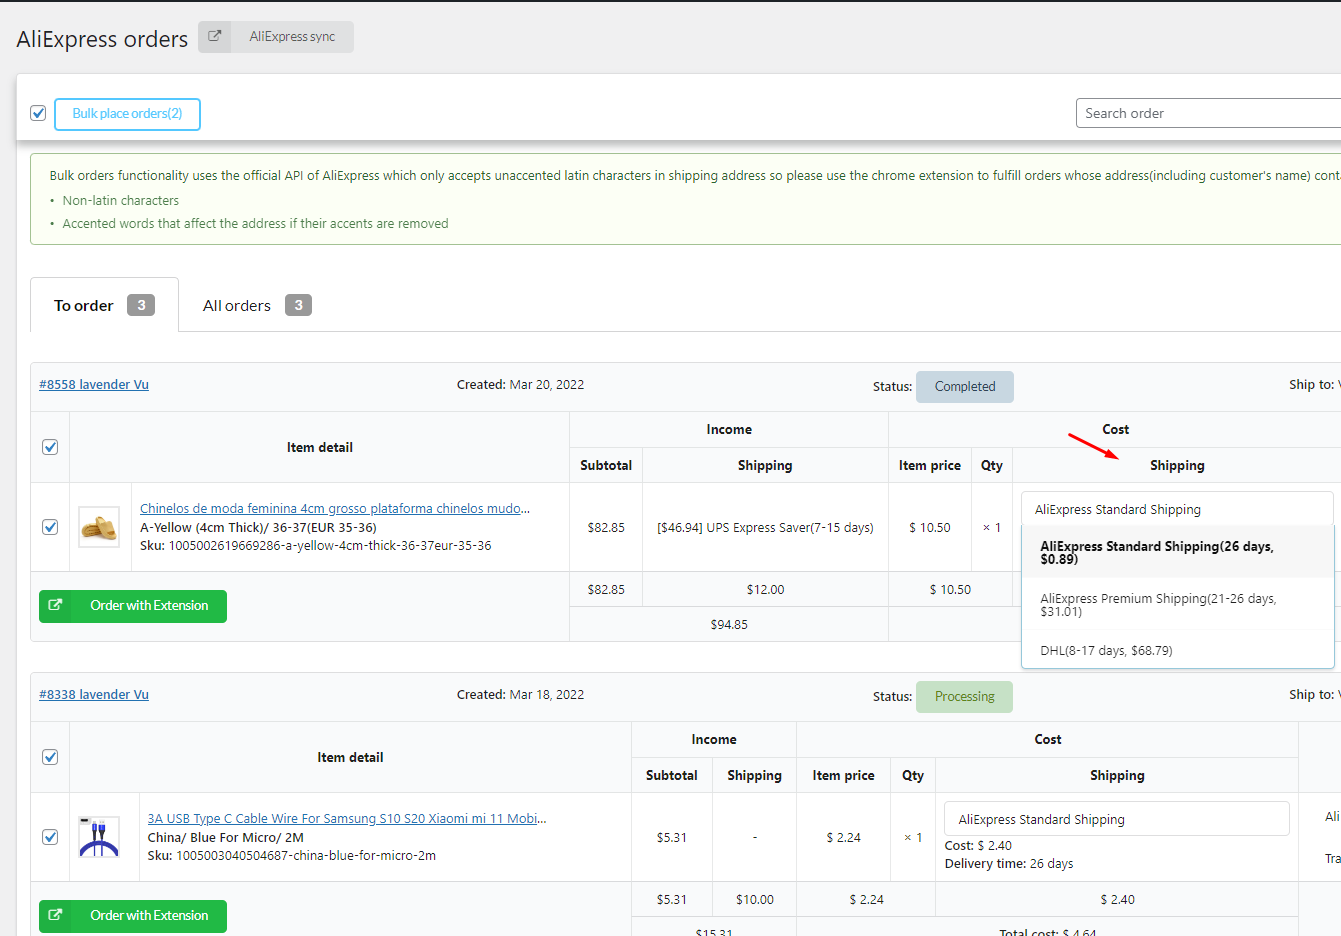Choose DHL (8-17 days, $68.79) option
The width and height of the screenshot is (1341, 936).
point(1177,650)
